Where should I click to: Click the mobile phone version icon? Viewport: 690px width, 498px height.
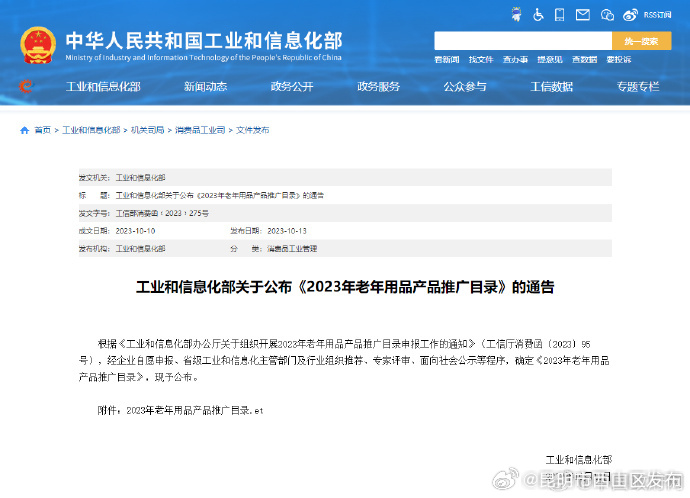tap(559, 15)
